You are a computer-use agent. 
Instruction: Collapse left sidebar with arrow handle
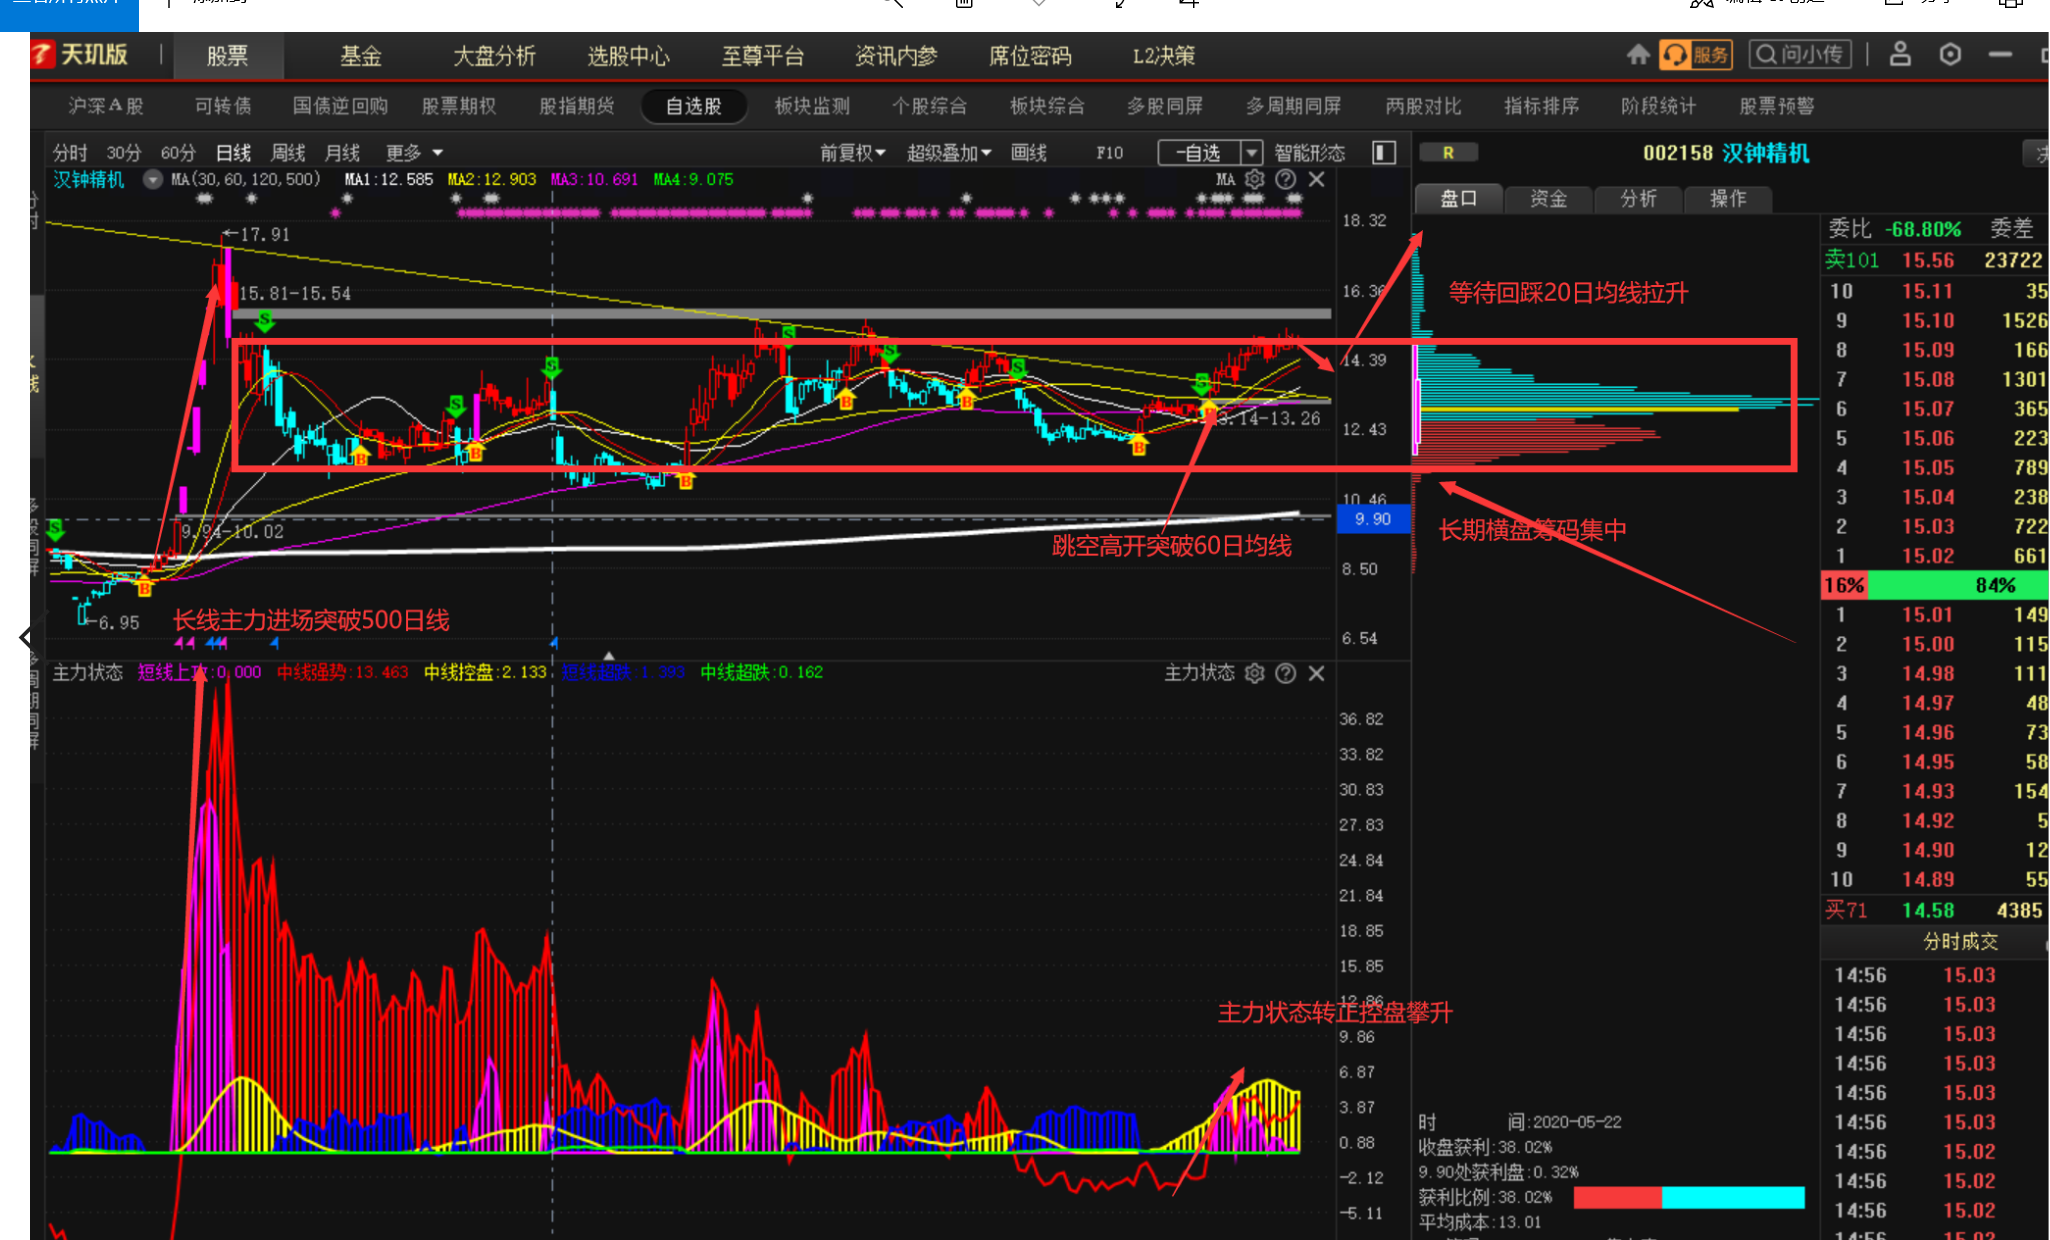tap(25, 637)
